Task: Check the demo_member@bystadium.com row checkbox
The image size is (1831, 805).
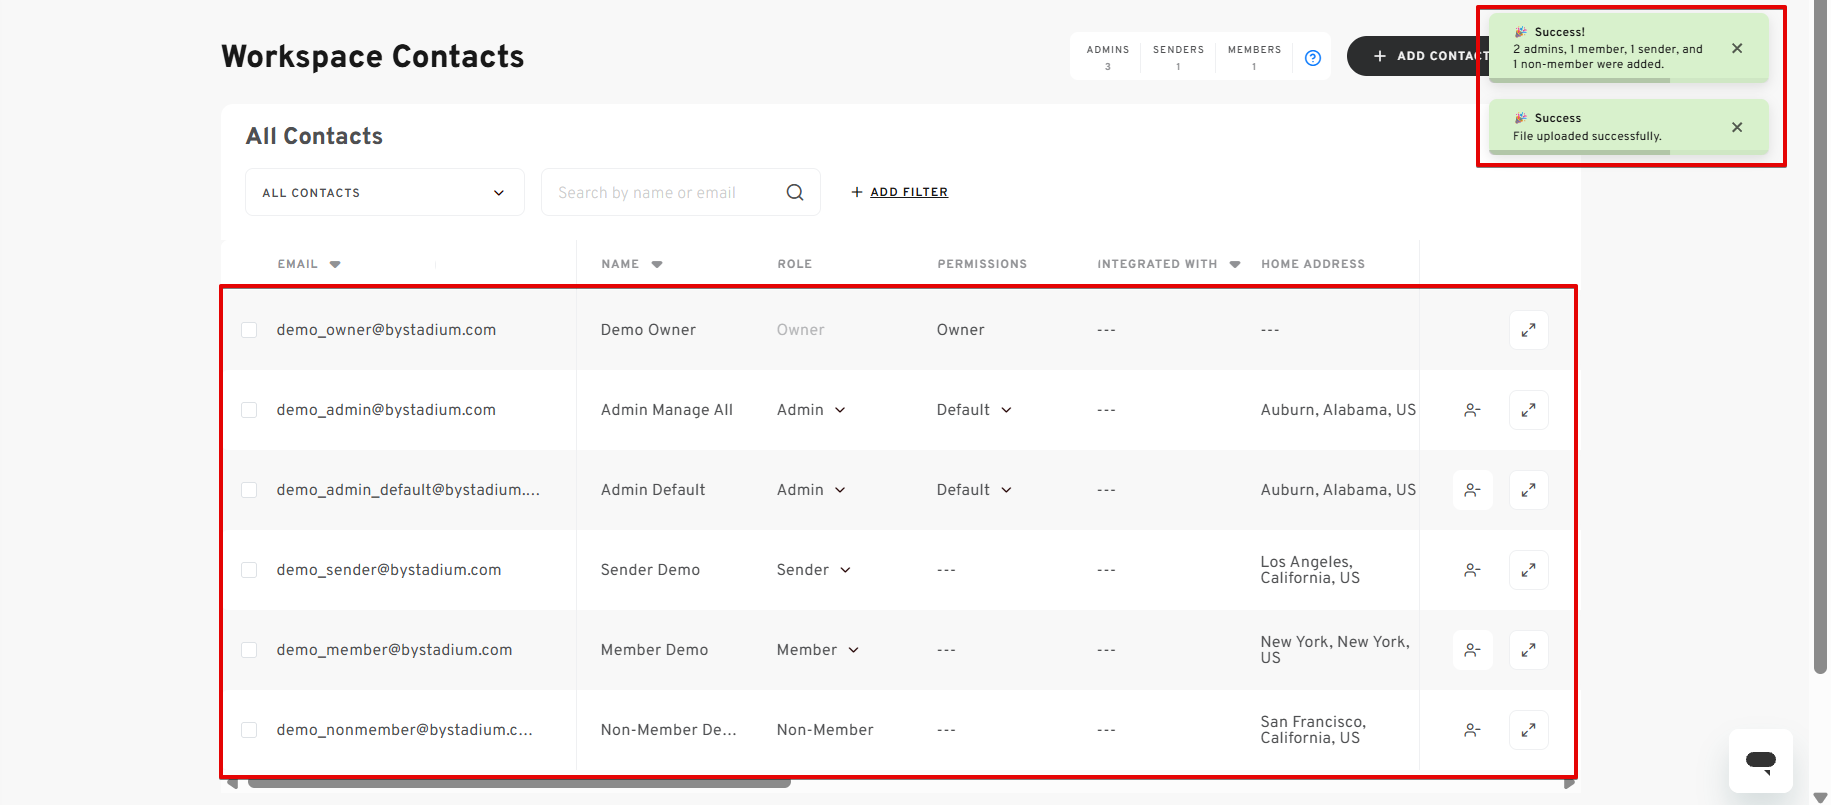Action: tap(249, 650)
